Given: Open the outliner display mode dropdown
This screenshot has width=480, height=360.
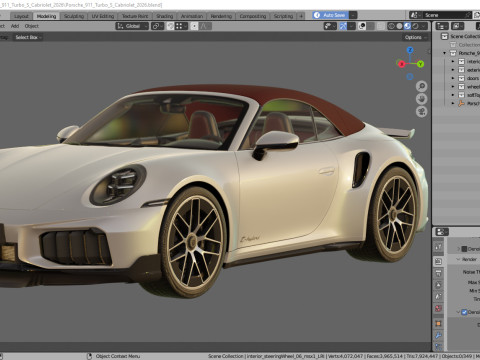Looking at the screenshot, I should click(458, 26).
